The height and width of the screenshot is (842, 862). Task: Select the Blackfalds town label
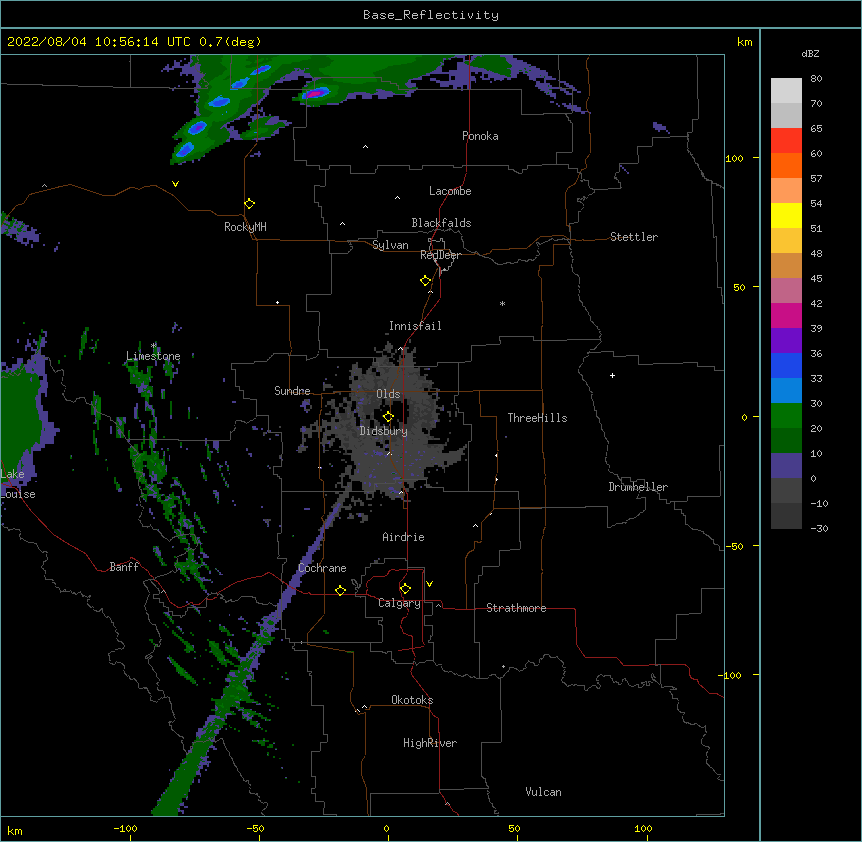click(x=441, y=223)
